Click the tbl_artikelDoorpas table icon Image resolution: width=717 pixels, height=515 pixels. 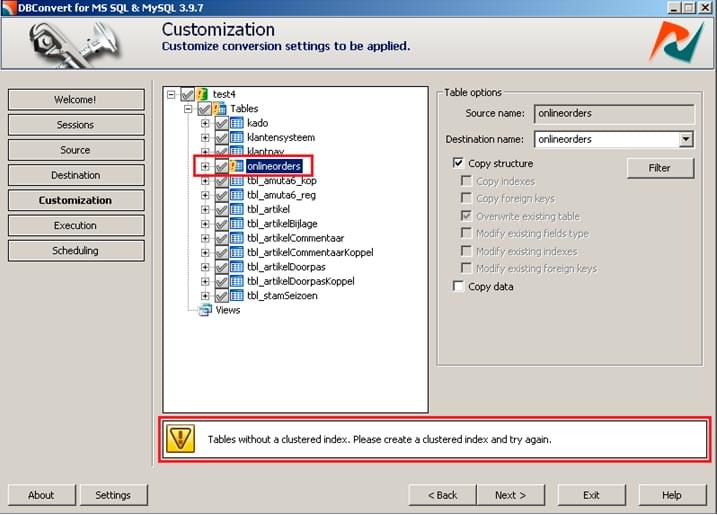(236, 267)
